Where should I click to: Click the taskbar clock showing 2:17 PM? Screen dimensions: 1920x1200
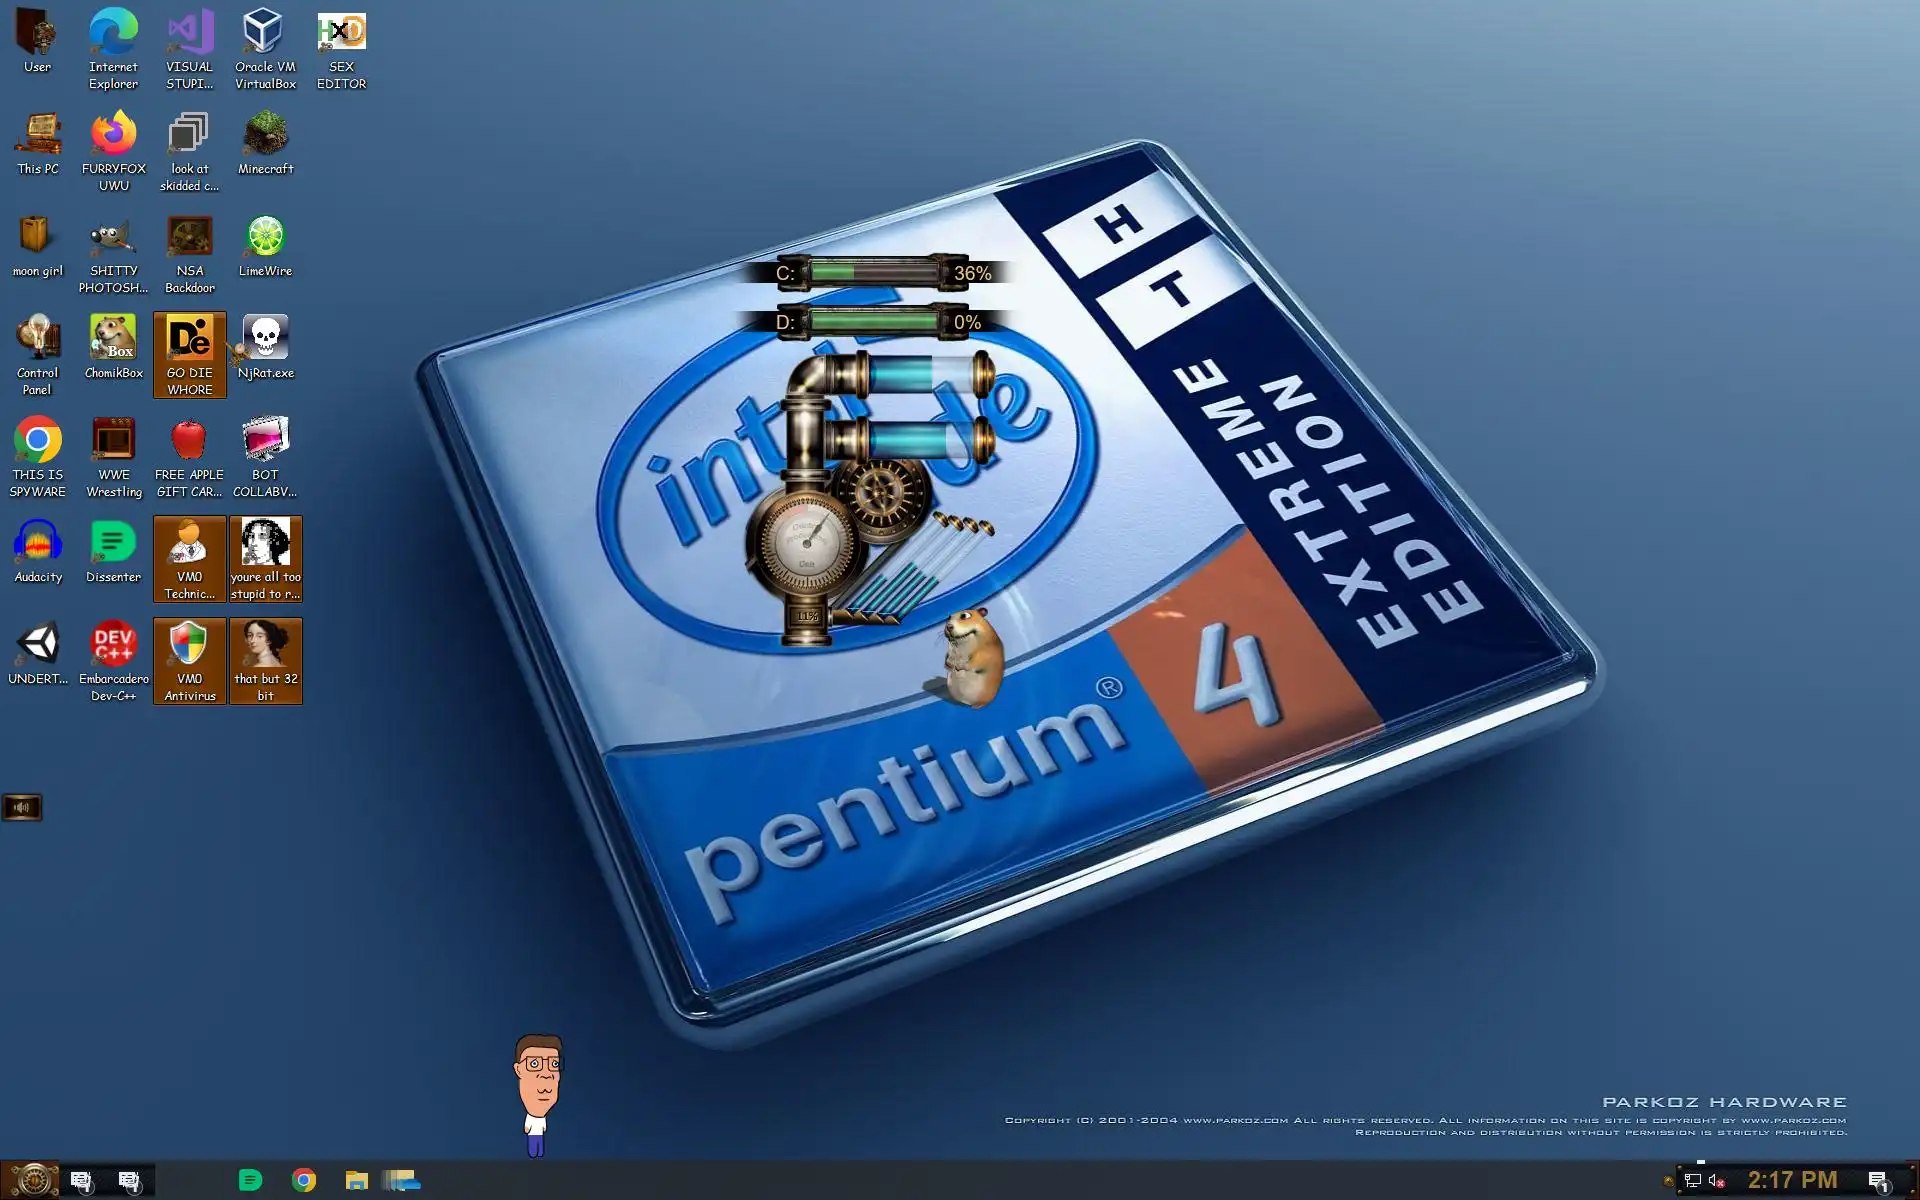click(1792, 1180)
